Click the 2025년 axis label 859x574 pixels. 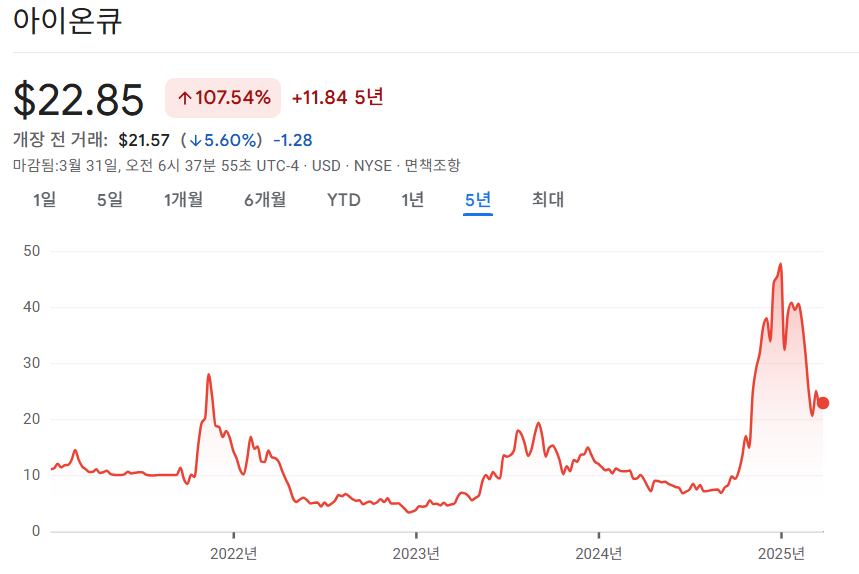(781, 554)
